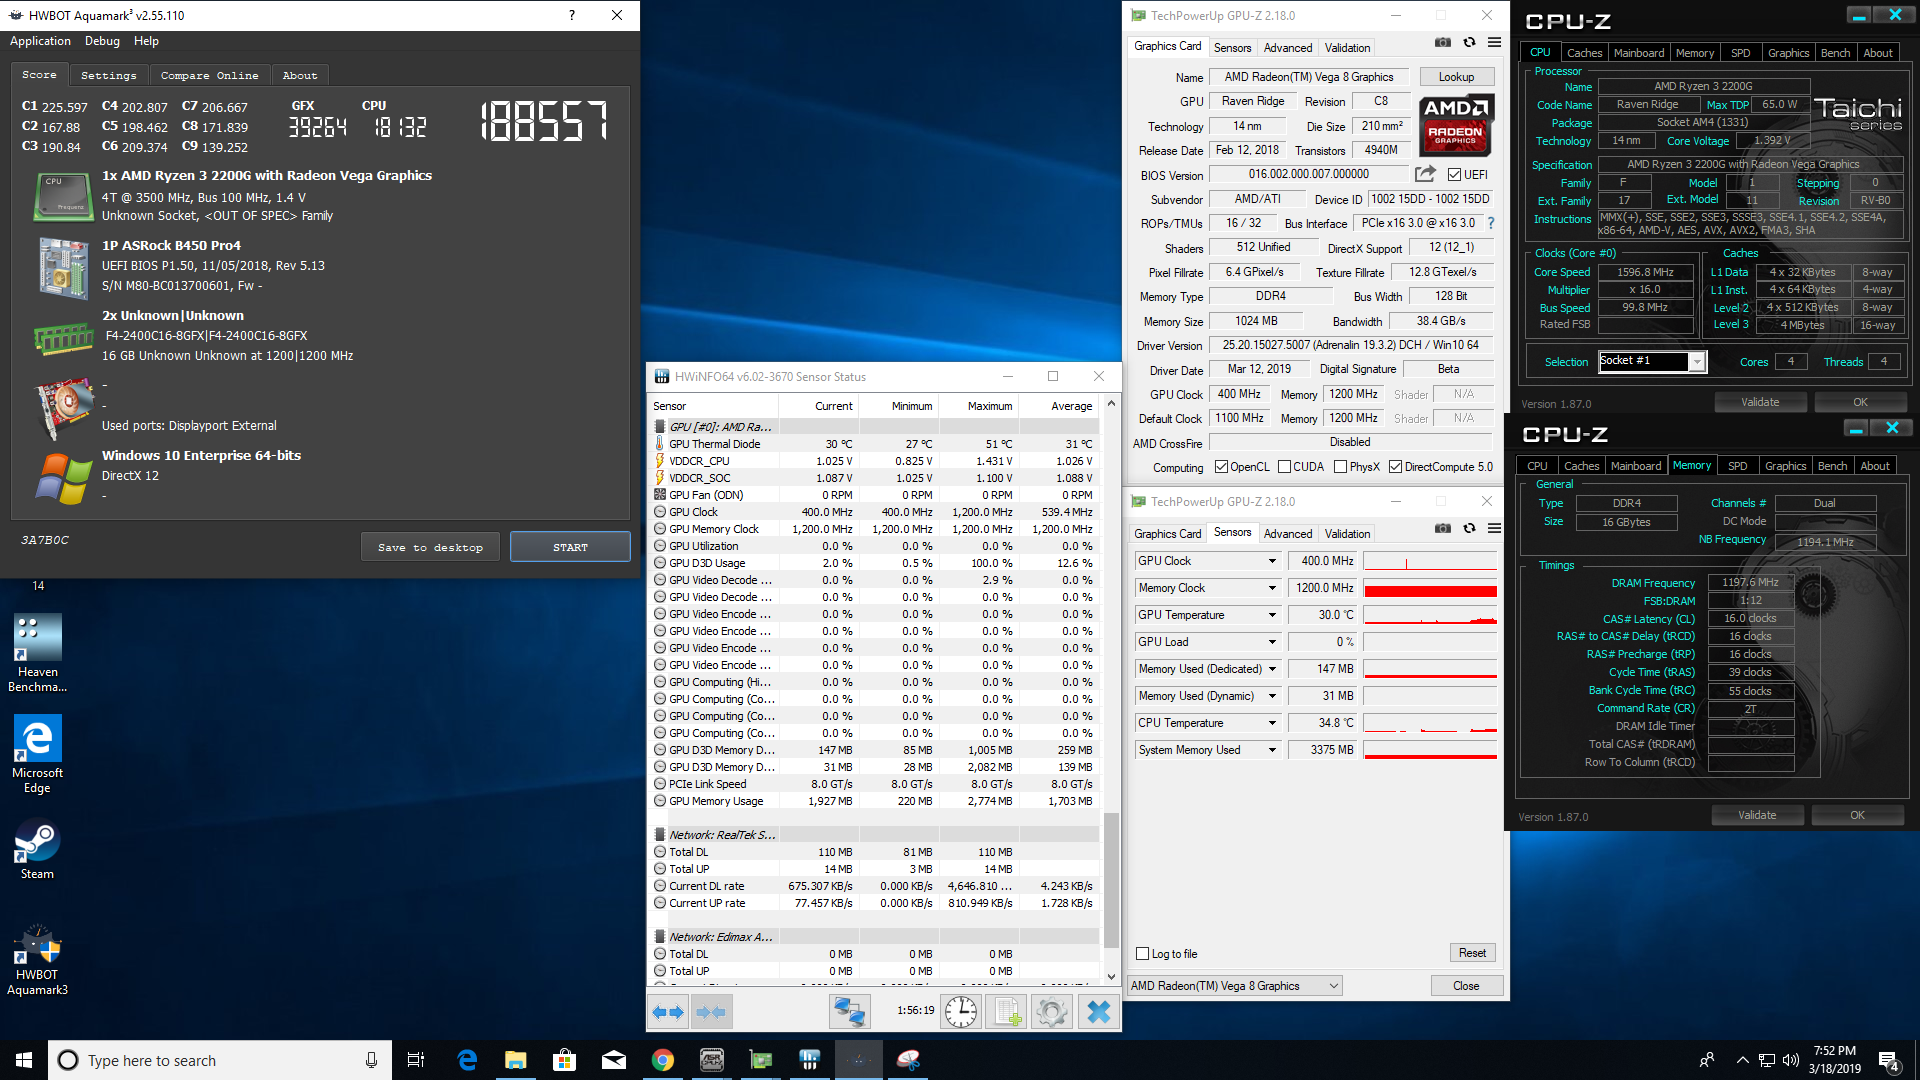The height and width of the screenshot is (1080, 1920).
Task: Click Chrome icon in taskbar
Action: point(663,1060)
